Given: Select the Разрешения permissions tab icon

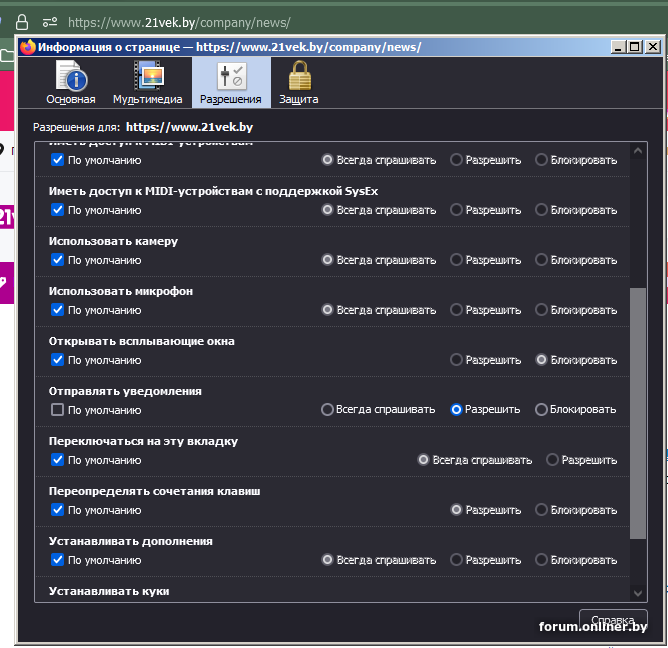Looking at the screenshot, I should click(231, 83).
